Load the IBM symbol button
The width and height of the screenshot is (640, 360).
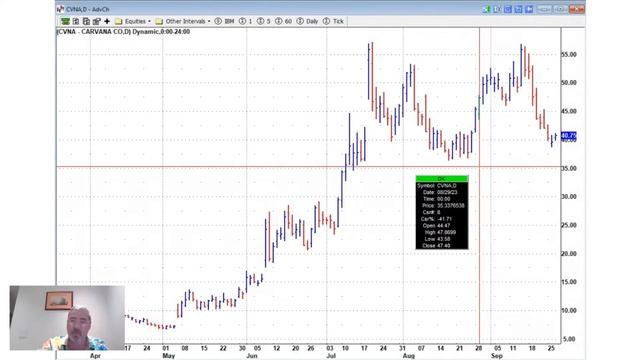tap(224, 21)
